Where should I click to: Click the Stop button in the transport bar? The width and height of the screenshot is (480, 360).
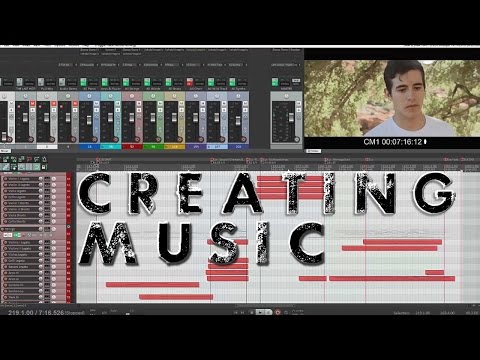(x=252, y=312)
